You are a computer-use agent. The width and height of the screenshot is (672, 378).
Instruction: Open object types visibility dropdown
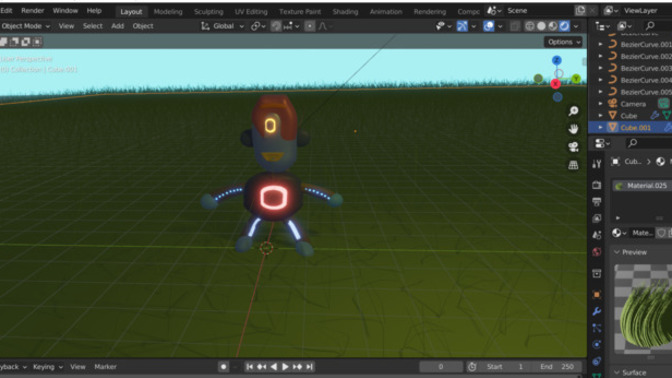click(443, 26)
